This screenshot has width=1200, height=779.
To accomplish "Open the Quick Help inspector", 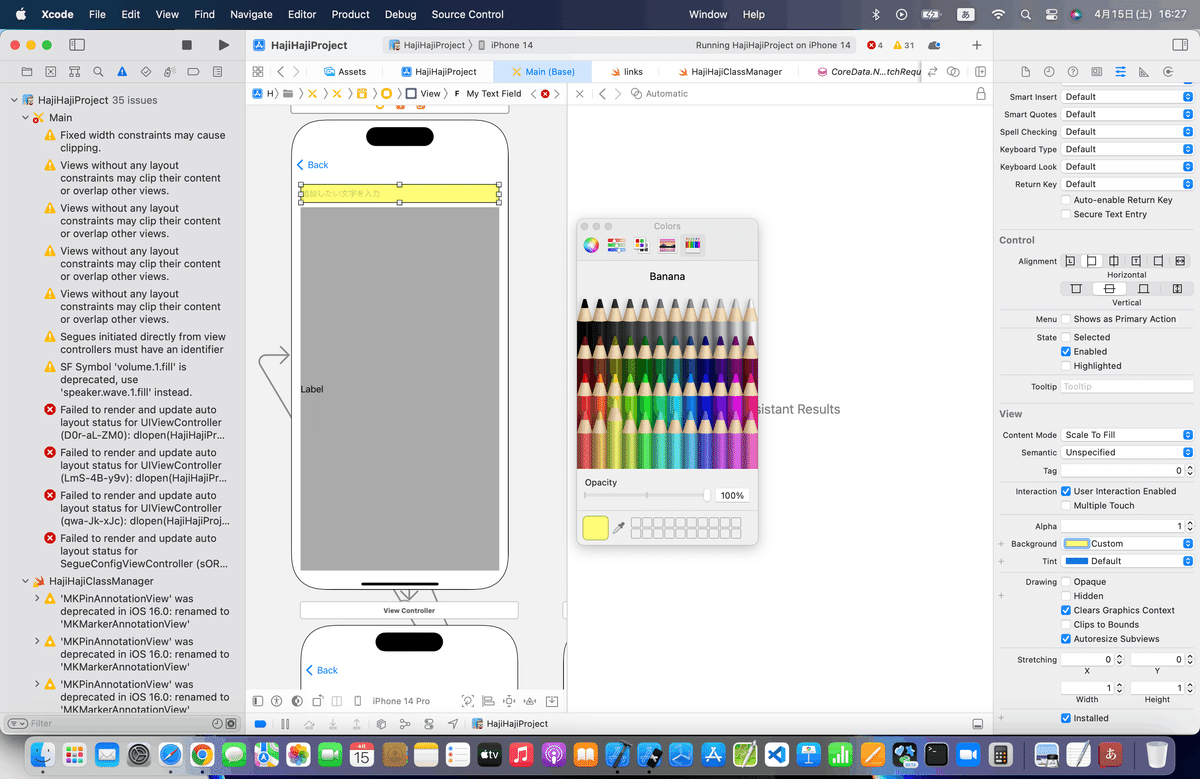I will click(x=1073, y=72).
